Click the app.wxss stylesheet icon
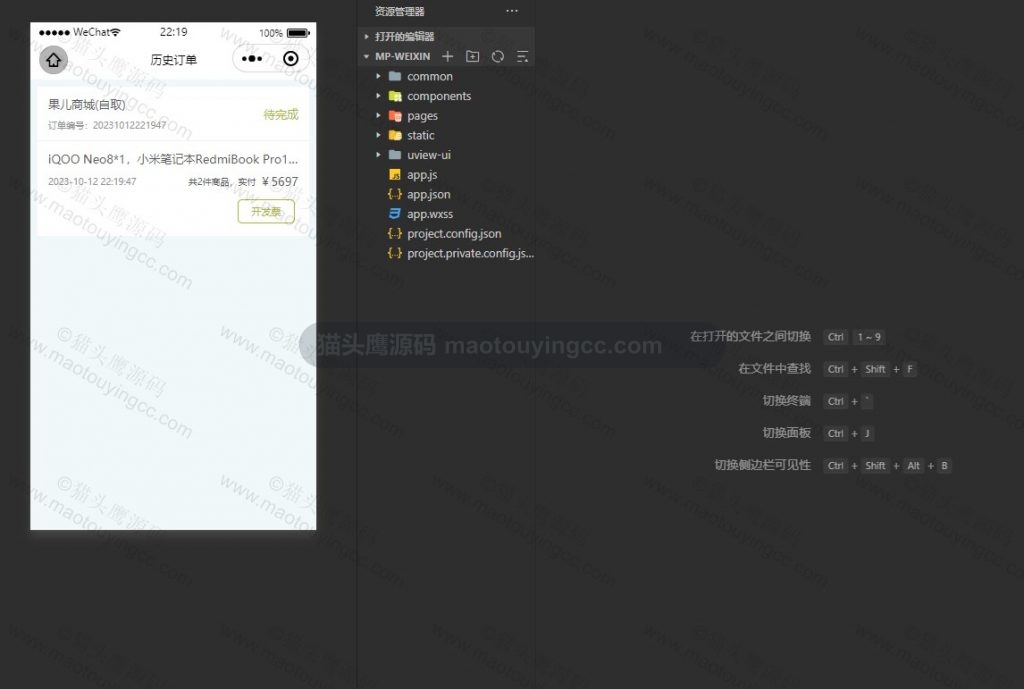1024x689 pixels. click(394, 214)
